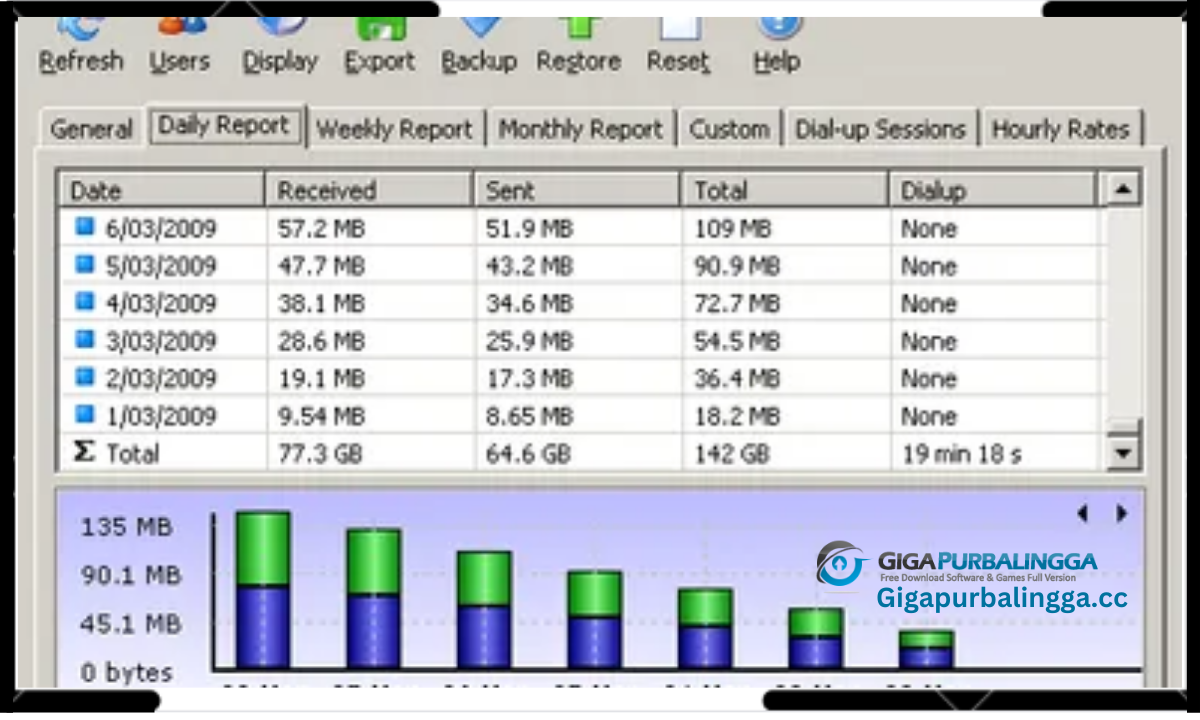This screenshot has height=720, width=1200.
Task: Click the 64.6 GB total sent value
Action: coord(528,454)
